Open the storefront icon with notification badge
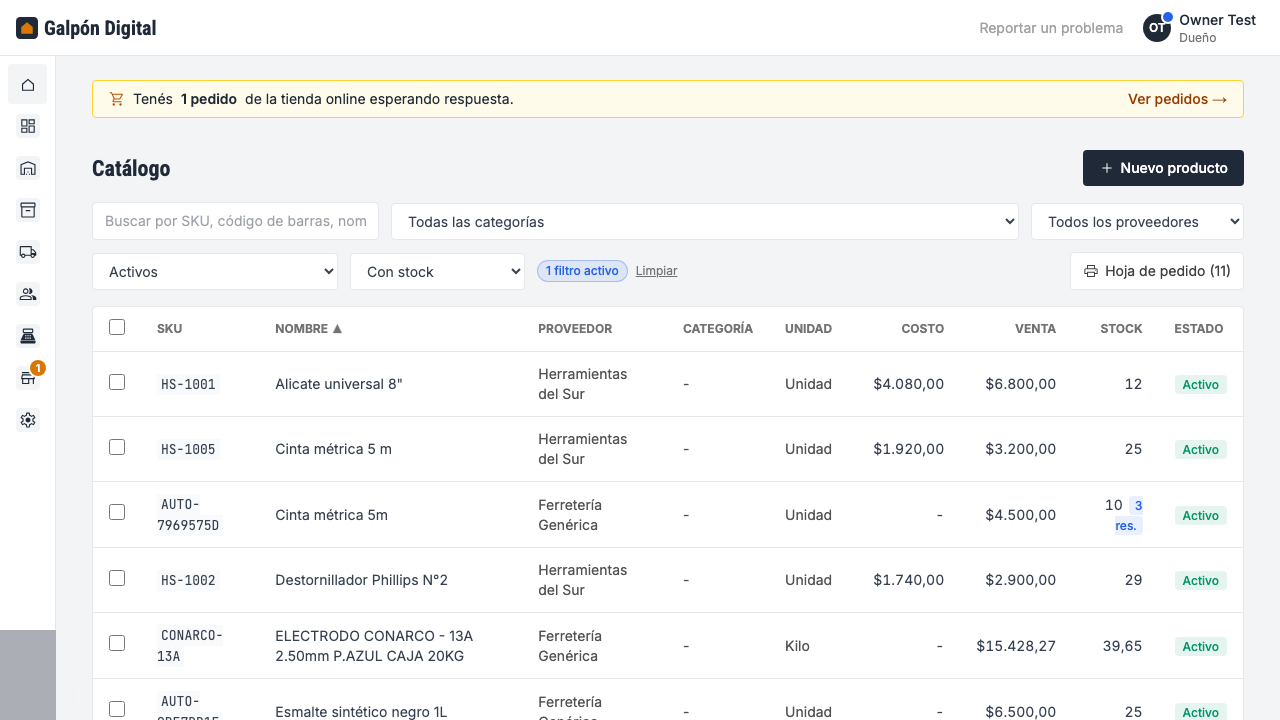The image size is (1280, 720). point(28,378)
